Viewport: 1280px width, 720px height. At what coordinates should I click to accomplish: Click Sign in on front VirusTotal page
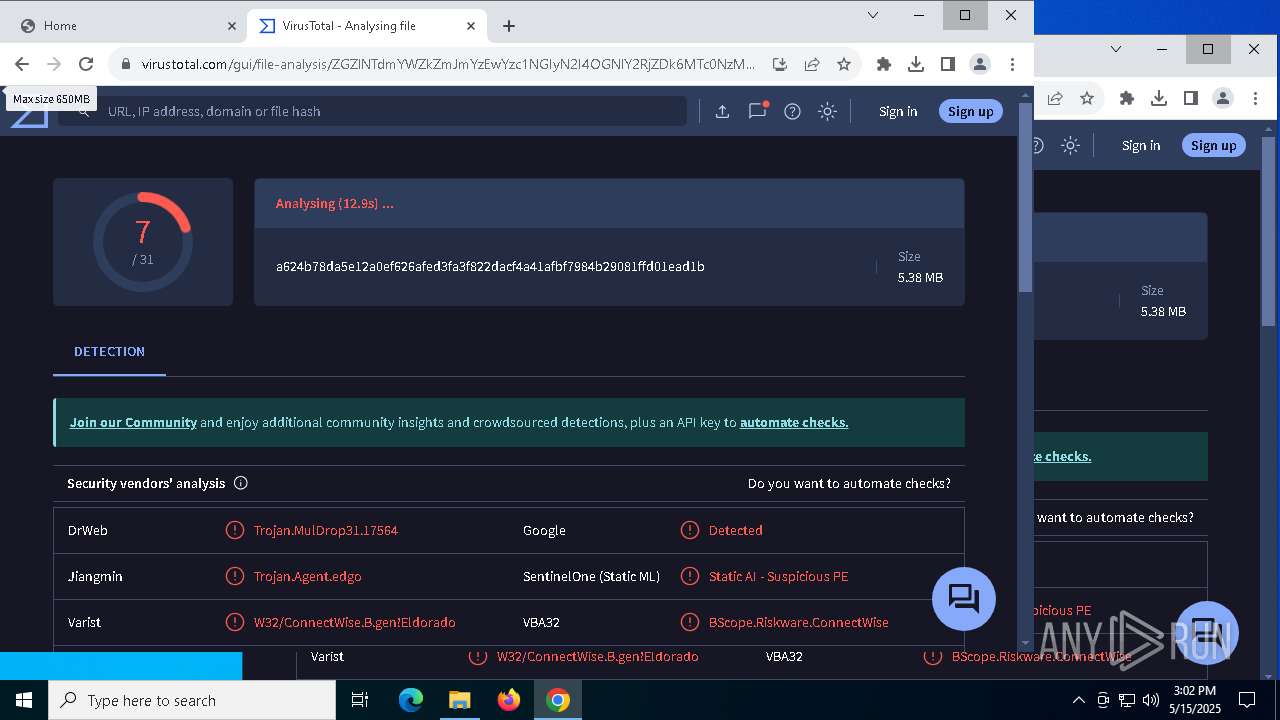coord(898,111)
